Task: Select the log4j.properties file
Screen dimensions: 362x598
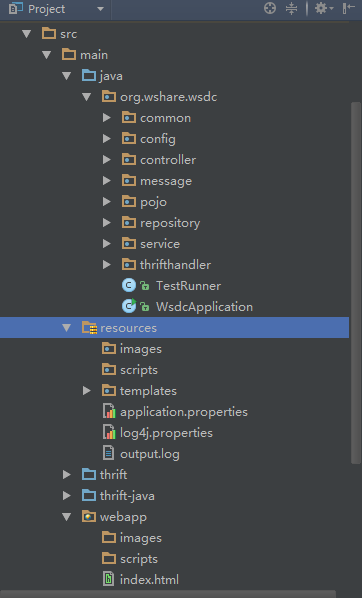Action: (x=166, y=433)
